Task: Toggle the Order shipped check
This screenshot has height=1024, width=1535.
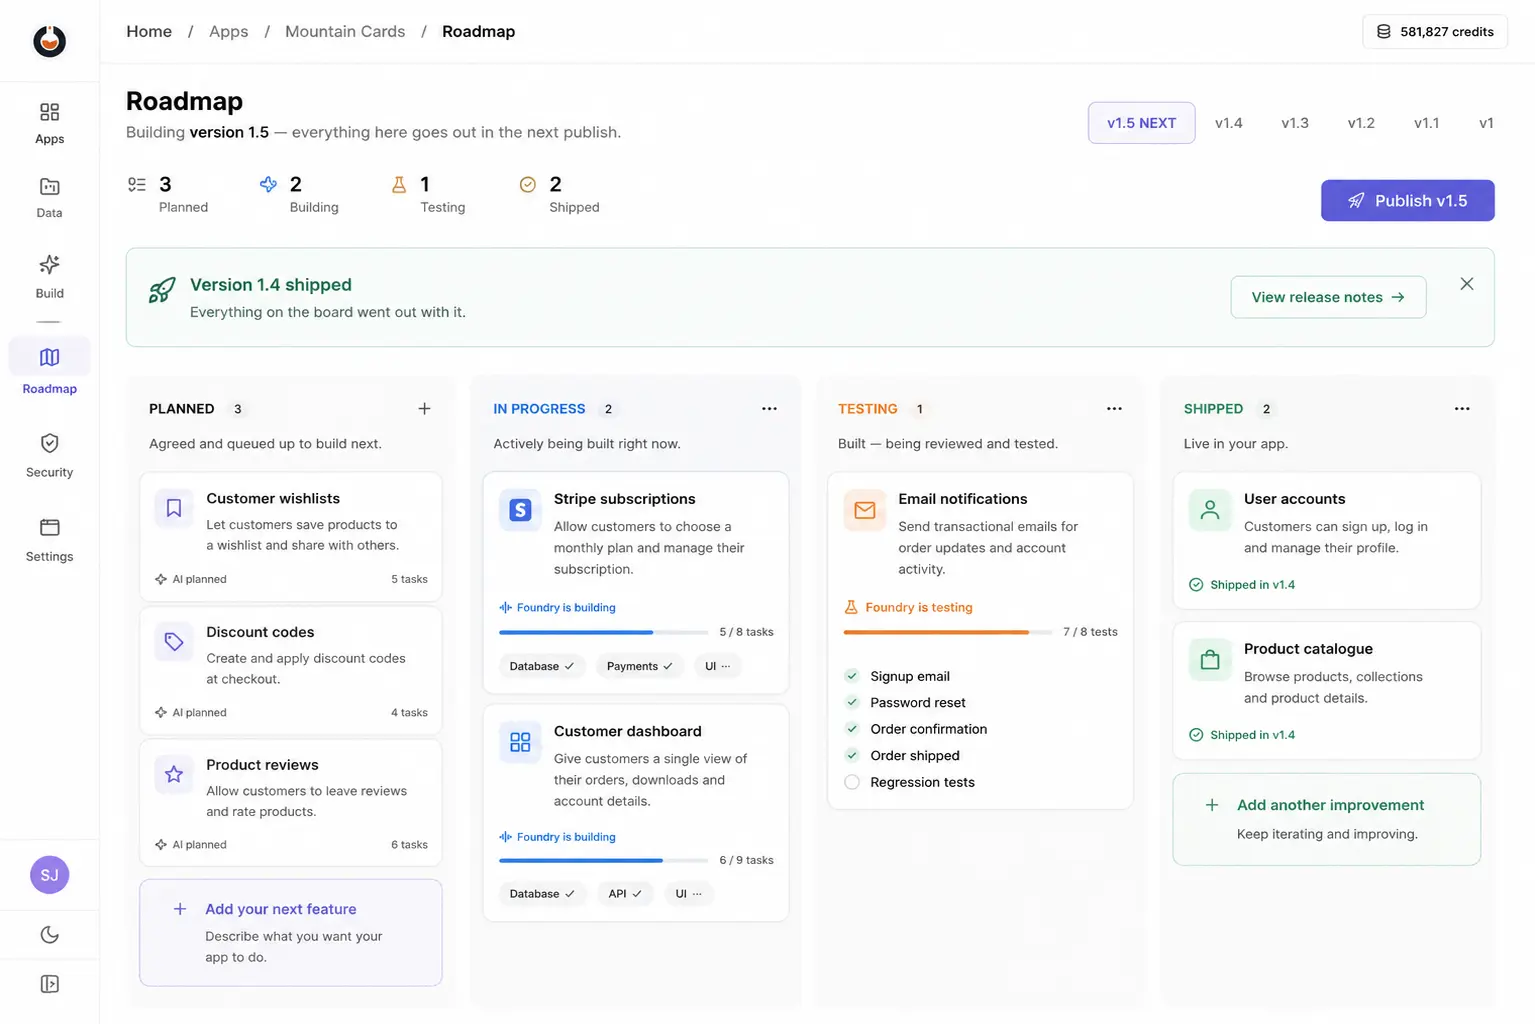Action: pyautogui.click(x=852, y=756)
